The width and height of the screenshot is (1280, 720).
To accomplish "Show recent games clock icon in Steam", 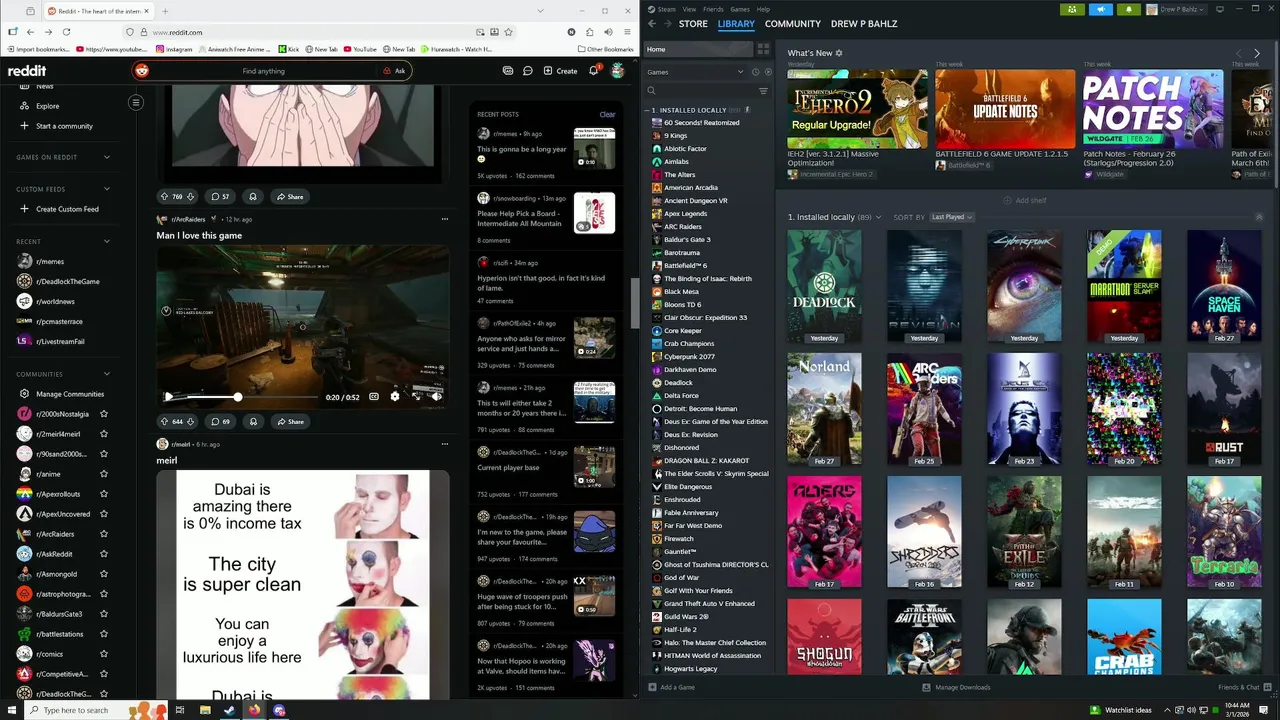I will (755, 72).
